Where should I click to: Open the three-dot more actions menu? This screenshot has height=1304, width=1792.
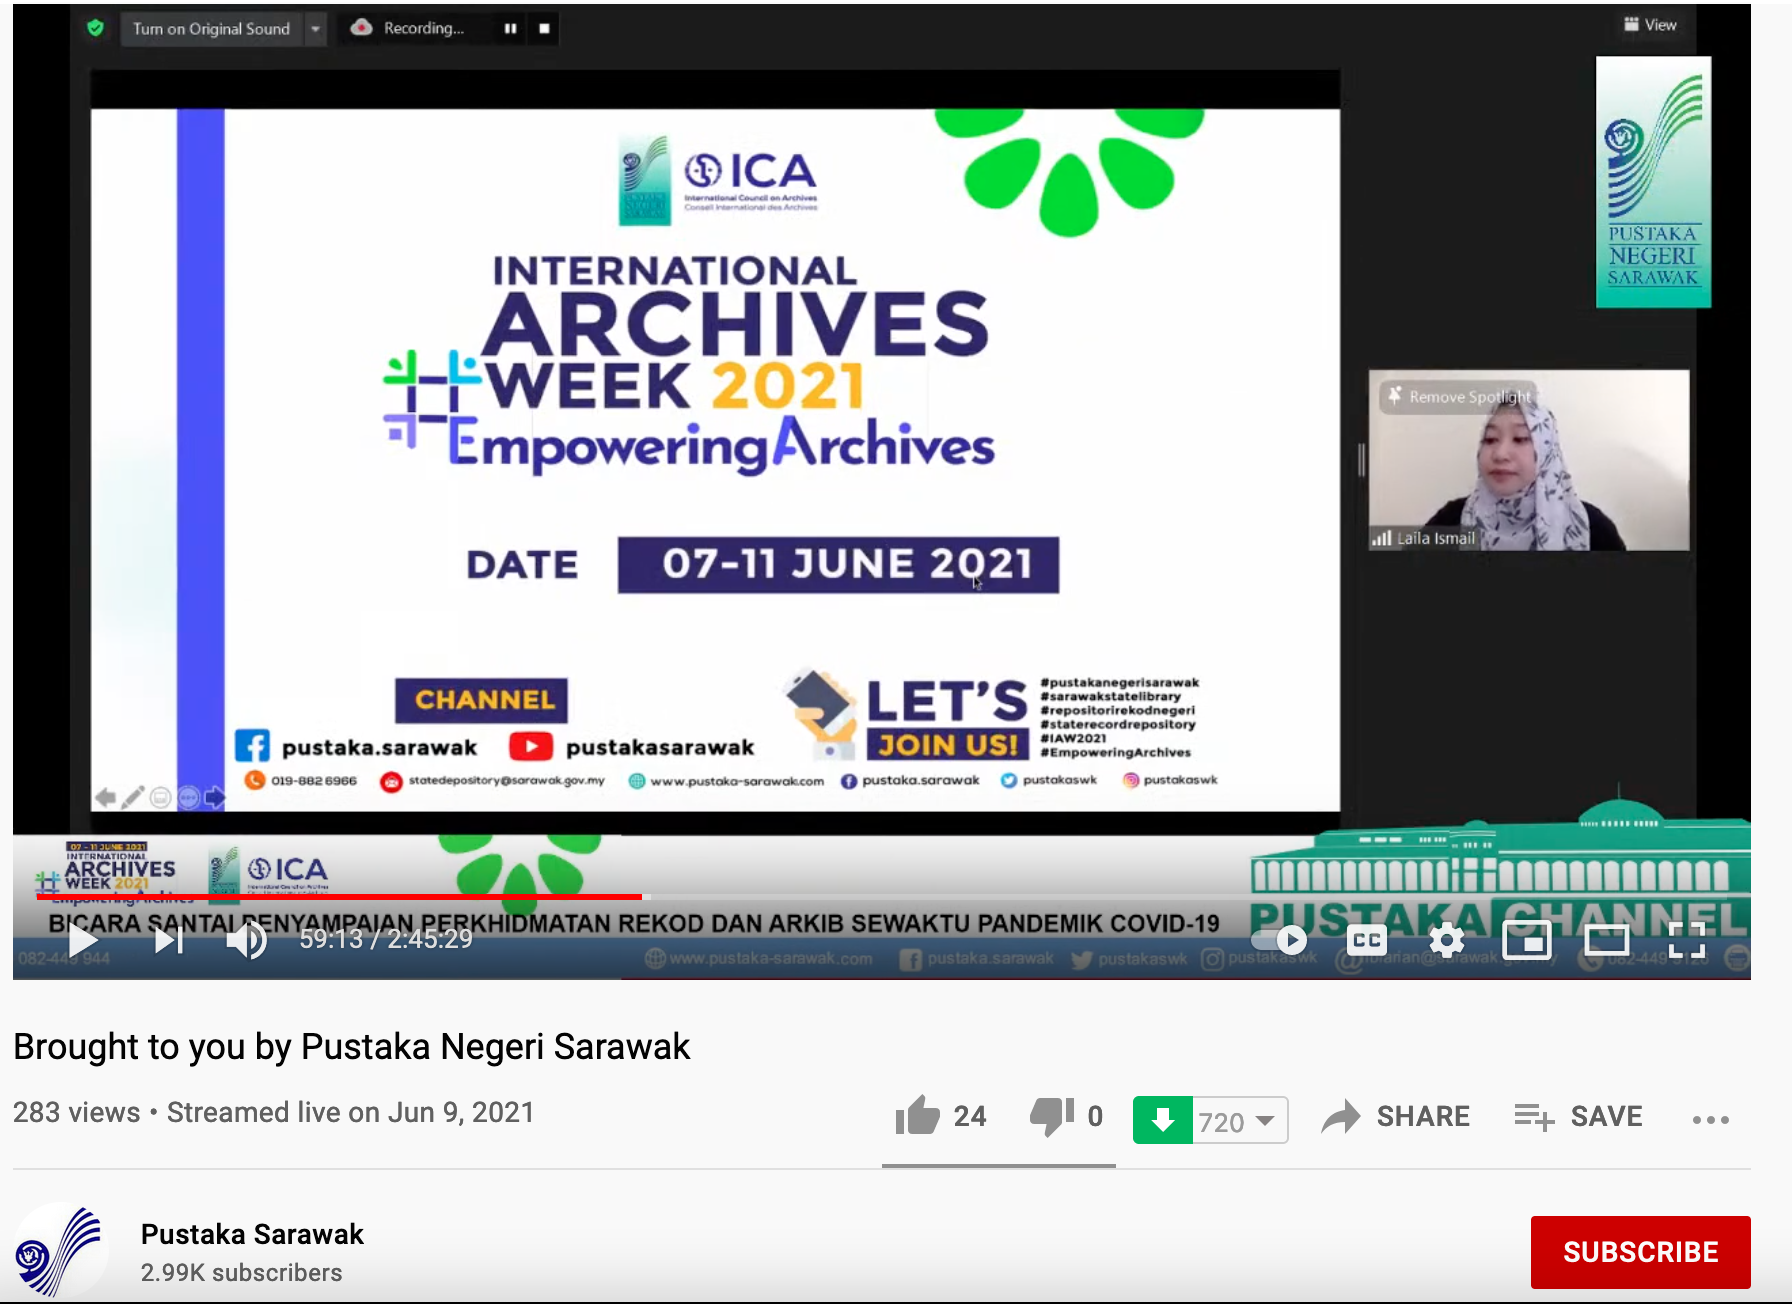point(1711,1119)
